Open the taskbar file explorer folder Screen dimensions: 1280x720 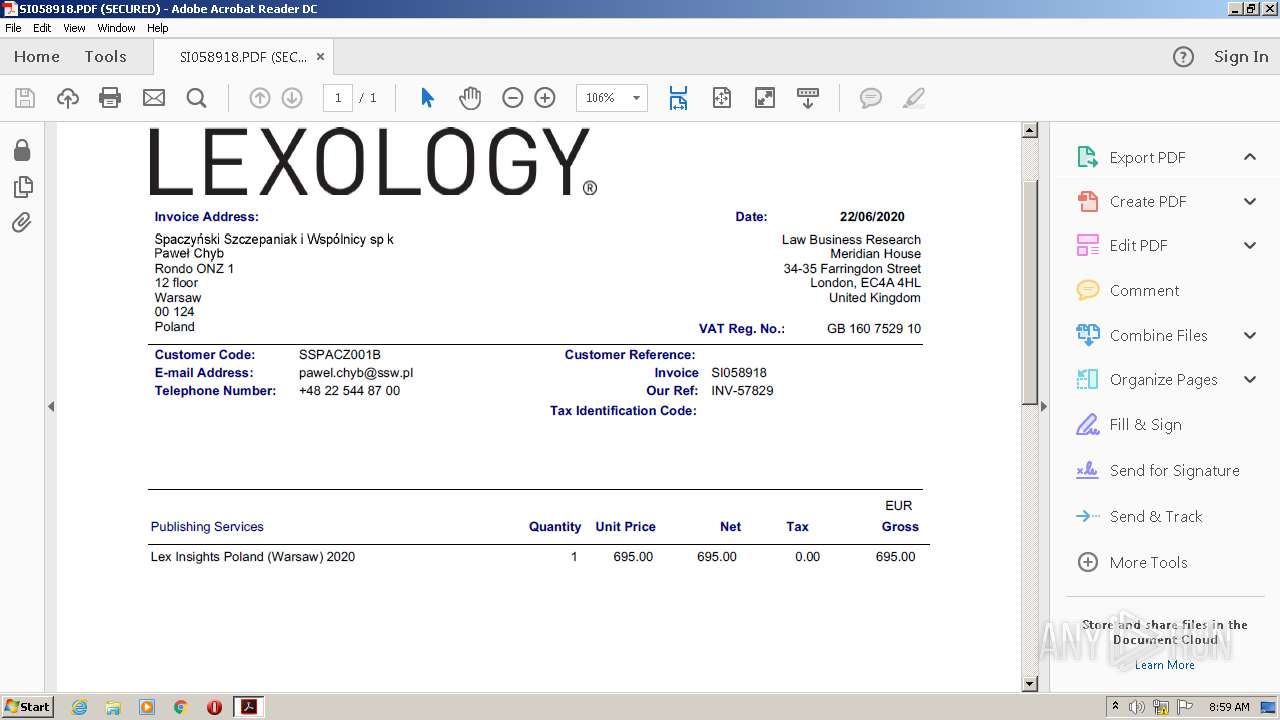[113, 707]
